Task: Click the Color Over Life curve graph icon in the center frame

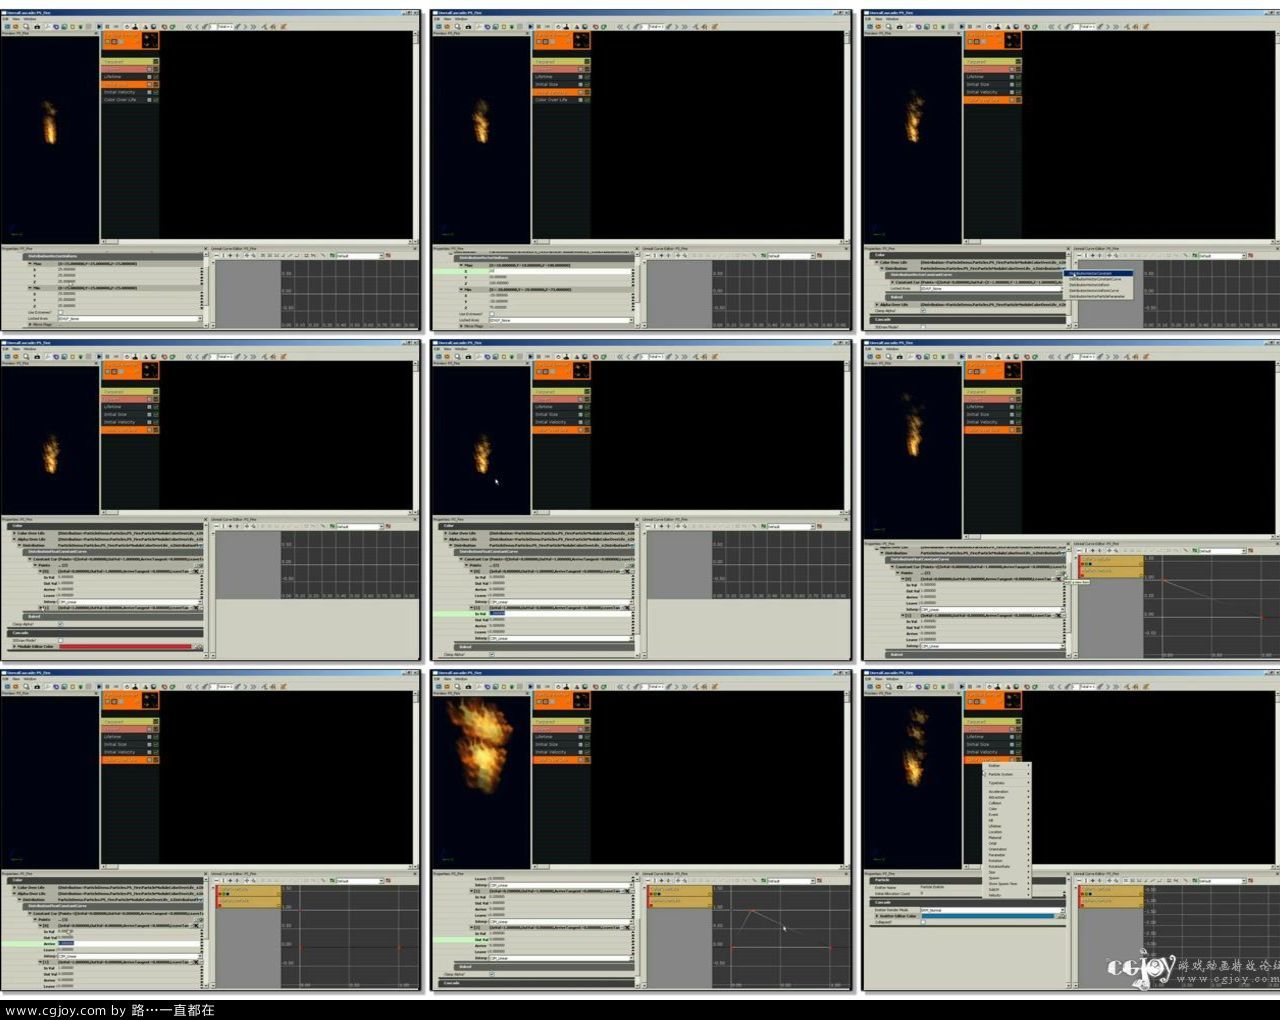Action: [588, 430]
